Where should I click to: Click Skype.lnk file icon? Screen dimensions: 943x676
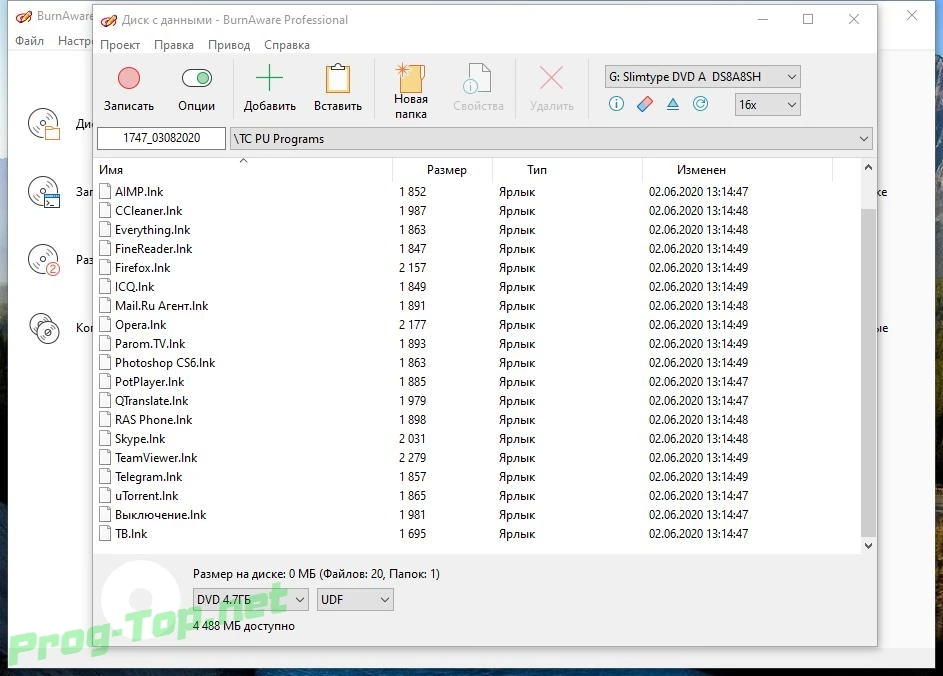coord(105,438)
